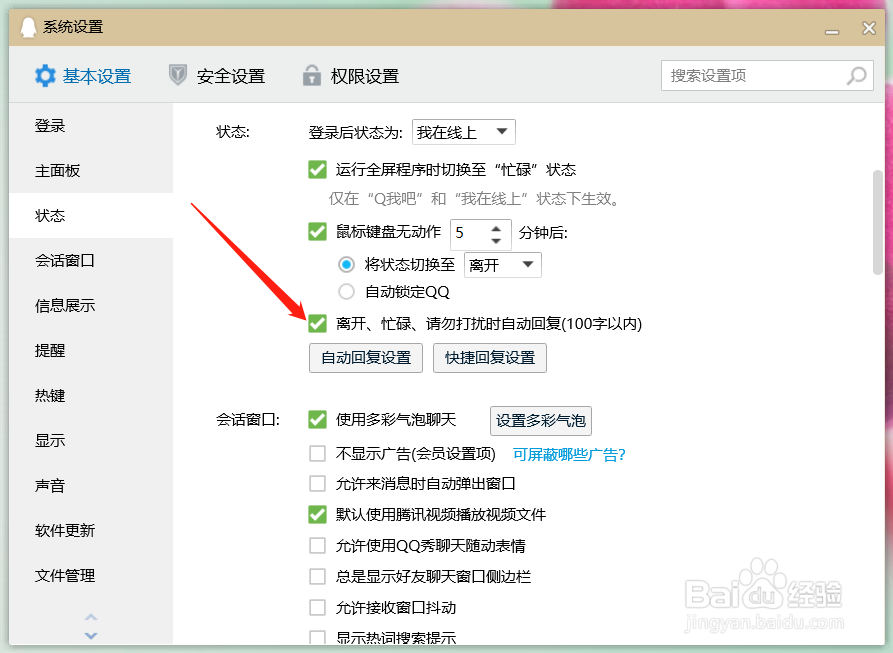Open 会话窗口 section in sidebar
Screen dimensions: 893x653
91,260
